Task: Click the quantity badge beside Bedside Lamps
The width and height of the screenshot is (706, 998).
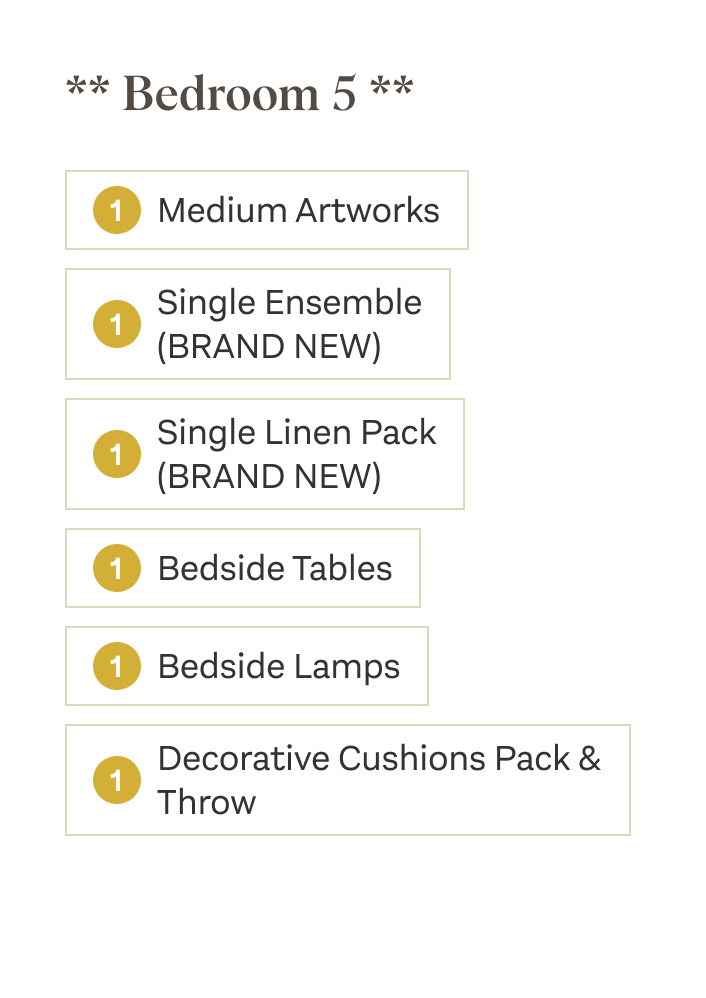Action: click(116, 666)
